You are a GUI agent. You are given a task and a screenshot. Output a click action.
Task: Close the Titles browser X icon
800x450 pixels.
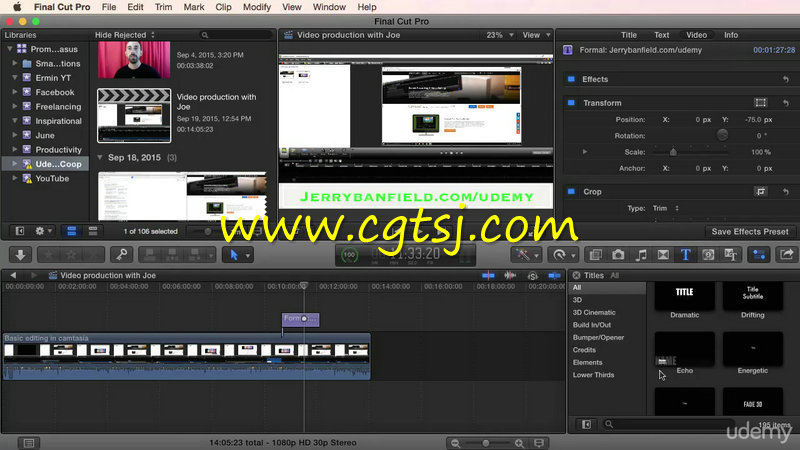tap(576, 275)
